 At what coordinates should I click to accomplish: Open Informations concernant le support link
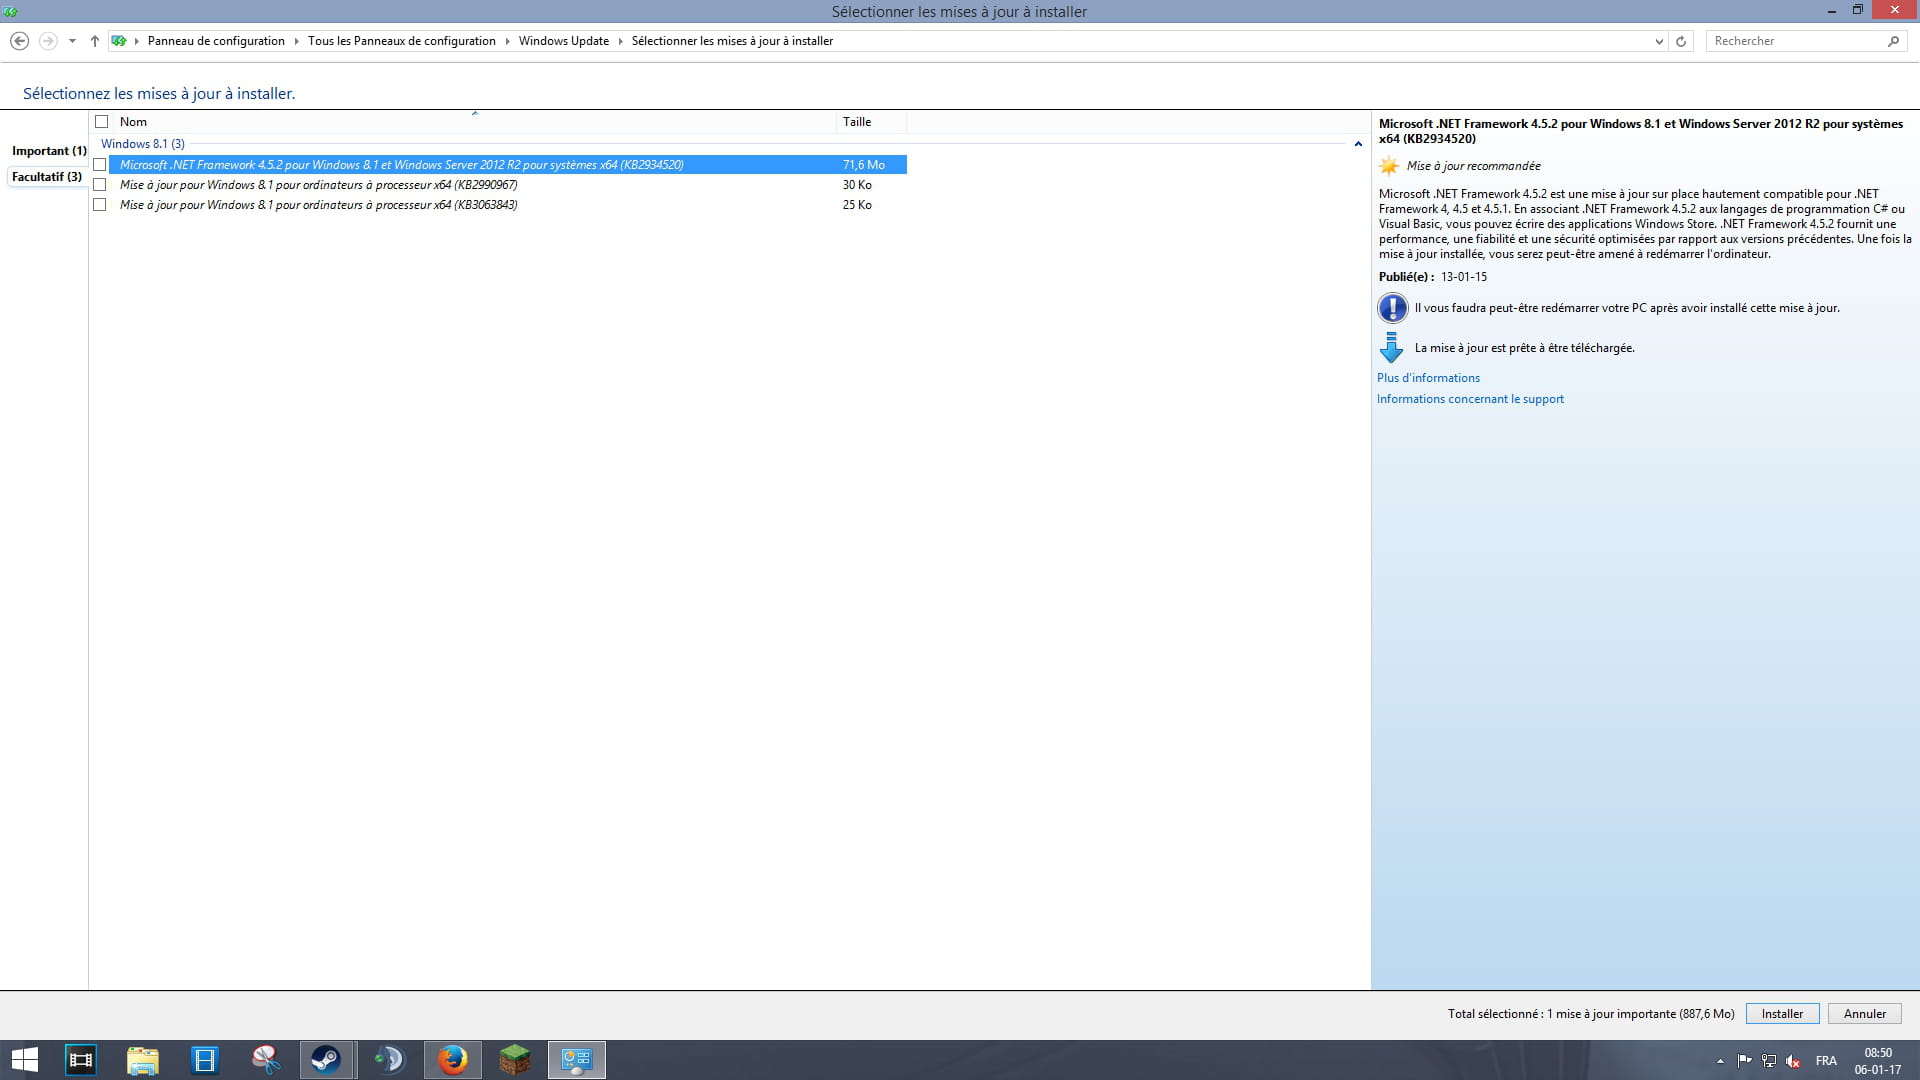click(x=1470, y=399)
